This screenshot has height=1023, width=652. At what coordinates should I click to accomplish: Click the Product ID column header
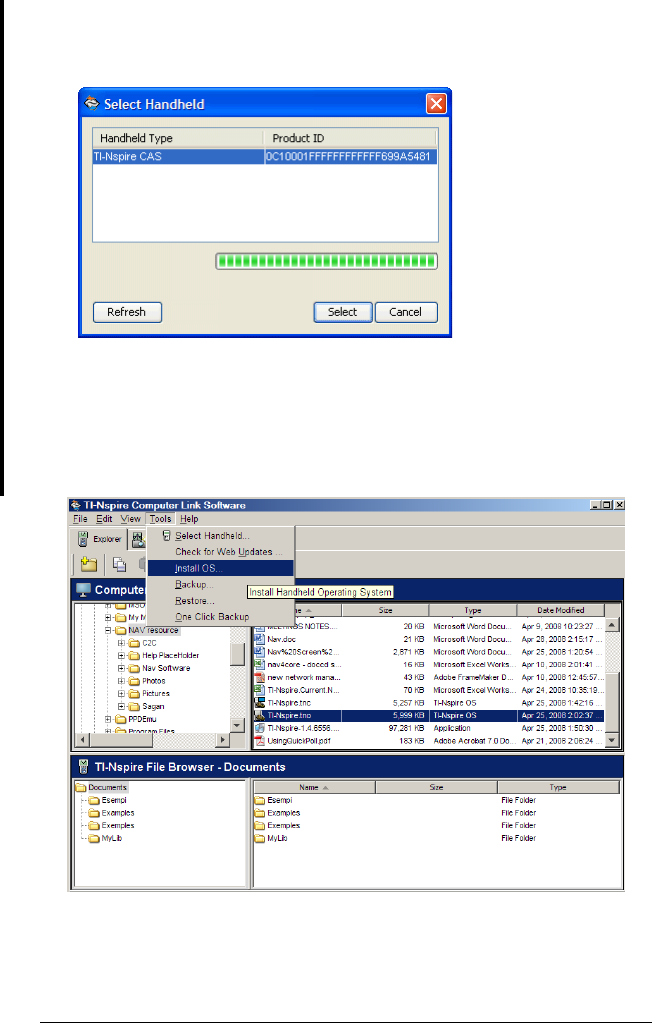[351, 138]
